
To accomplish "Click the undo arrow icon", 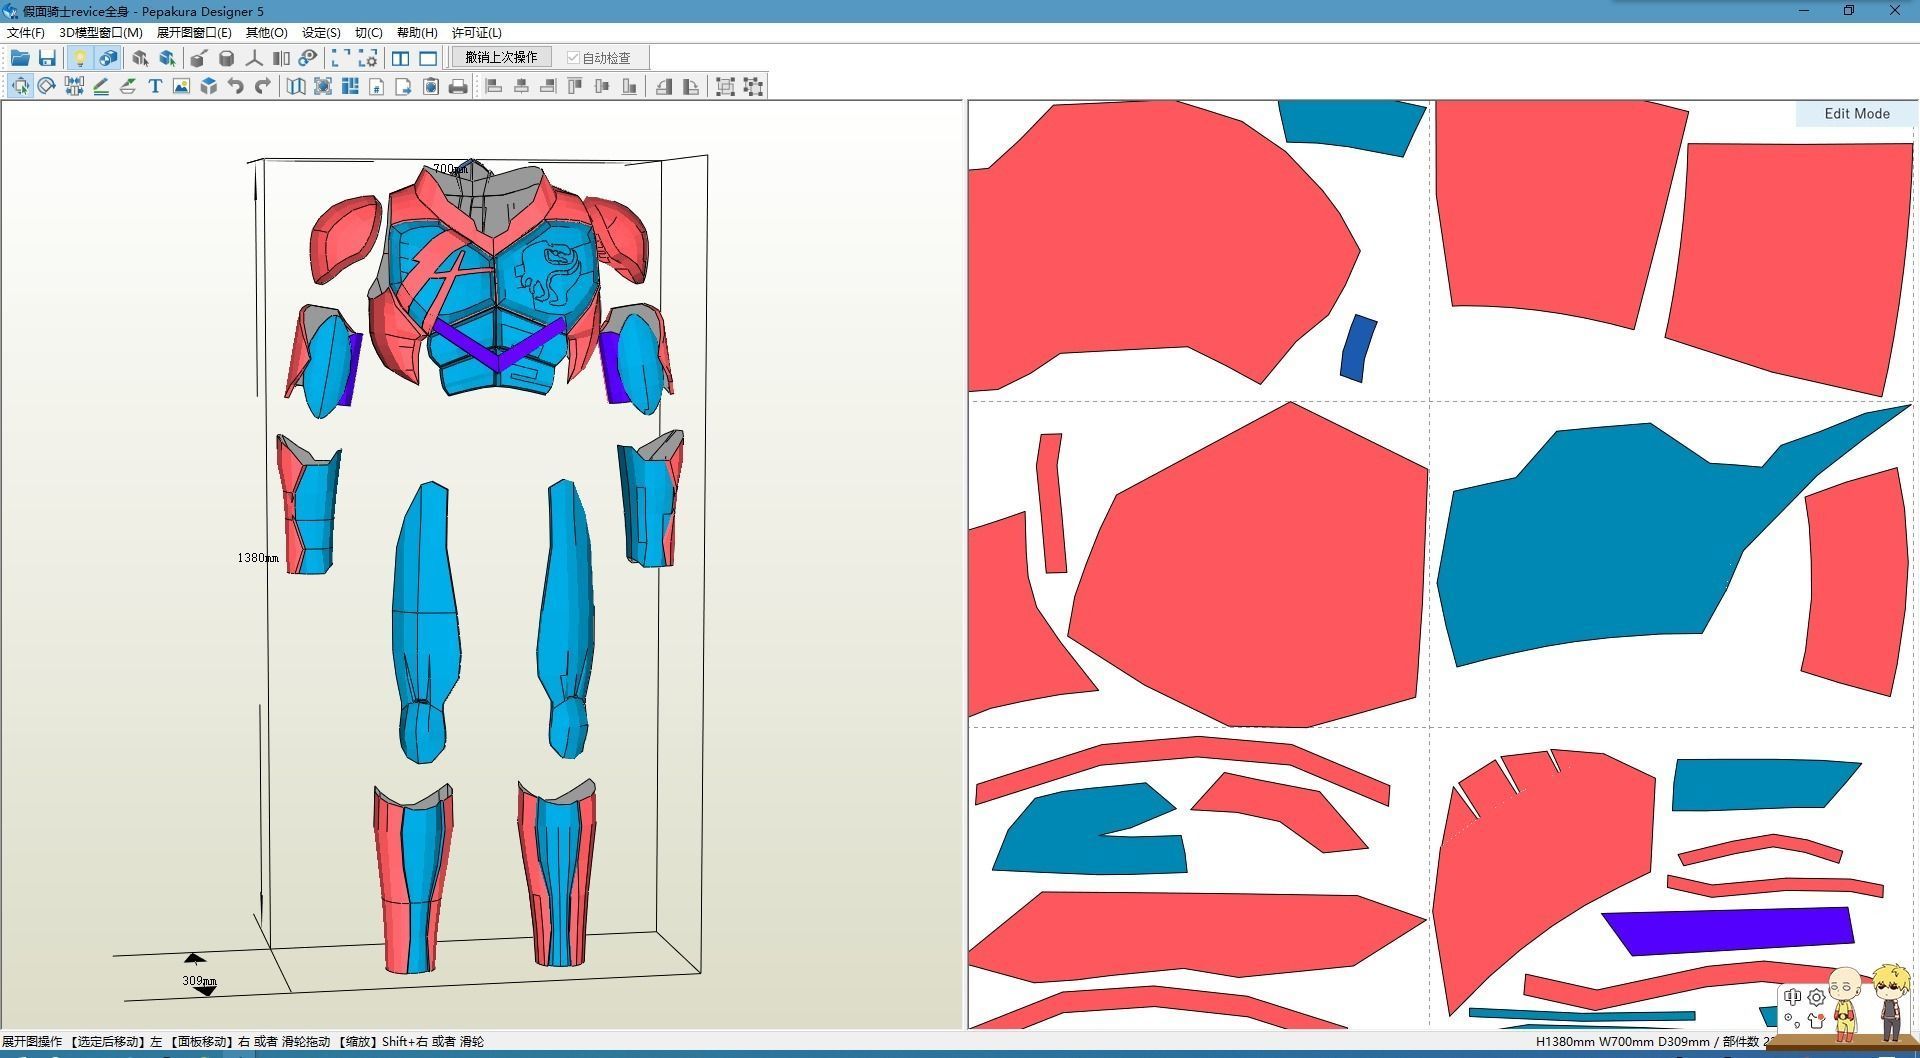I will [235, 86].
